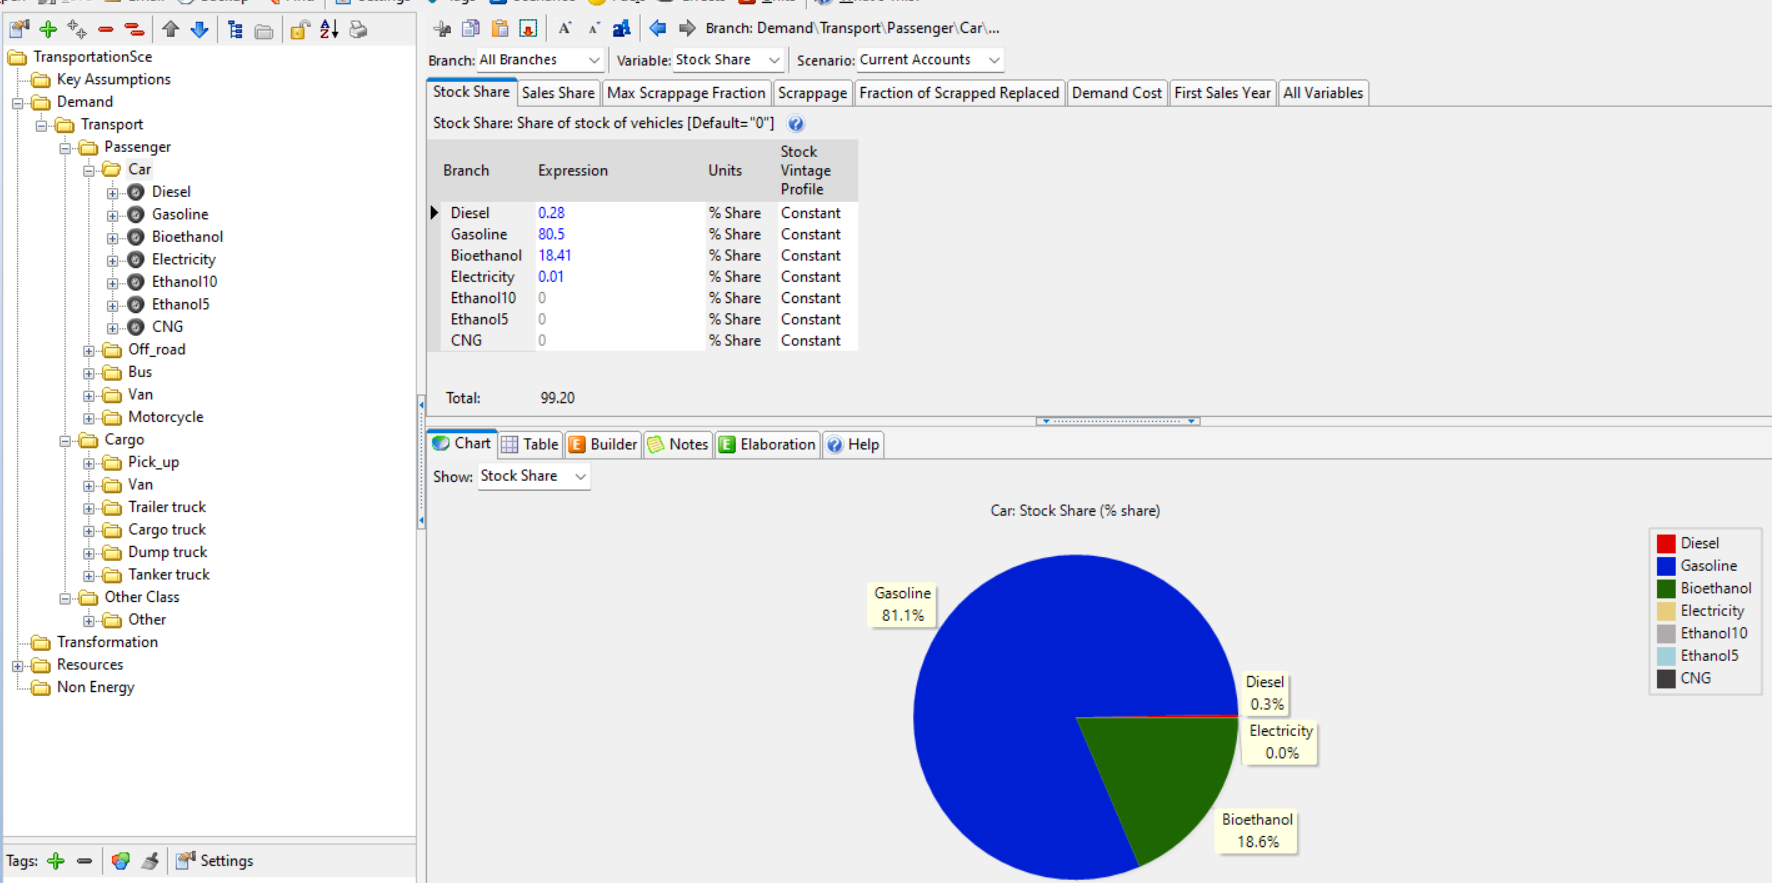Open the Demand Cost tab

[x=1117, y=93]
